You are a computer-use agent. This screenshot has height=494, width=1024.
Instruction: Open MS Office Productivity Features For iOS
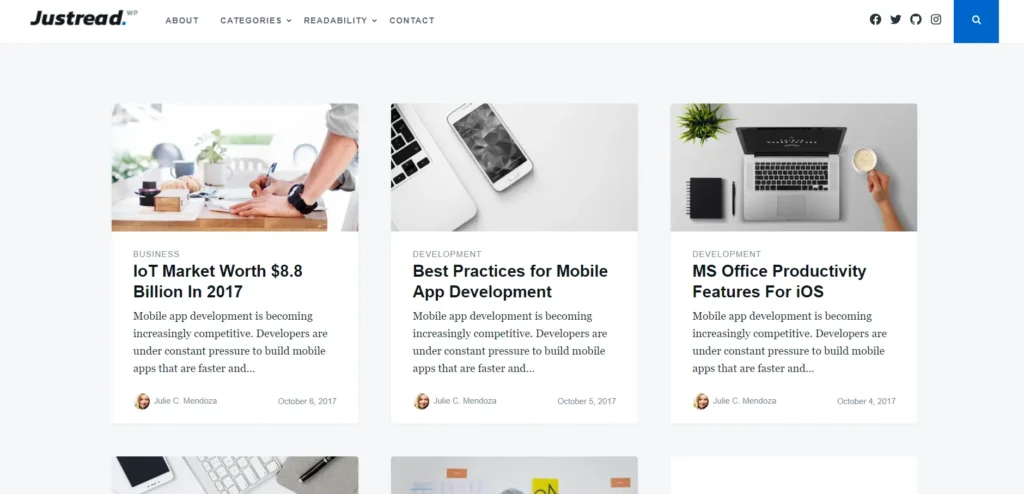pyautogui.click(x=779, y=281)
